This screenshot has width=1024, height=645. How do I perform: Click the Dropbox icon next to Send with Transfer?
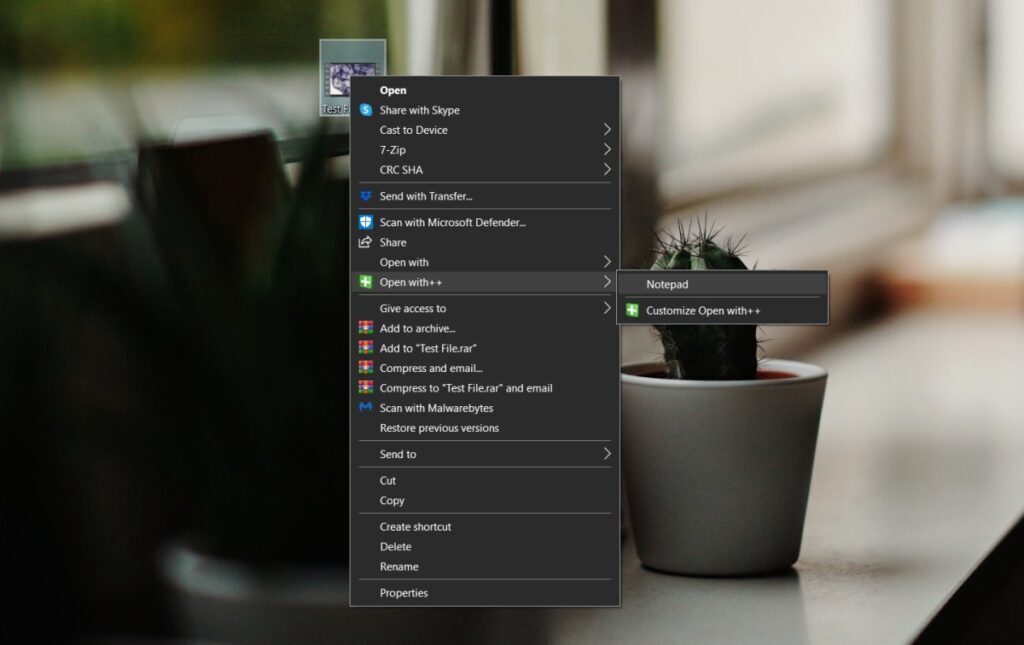point(368,195)
